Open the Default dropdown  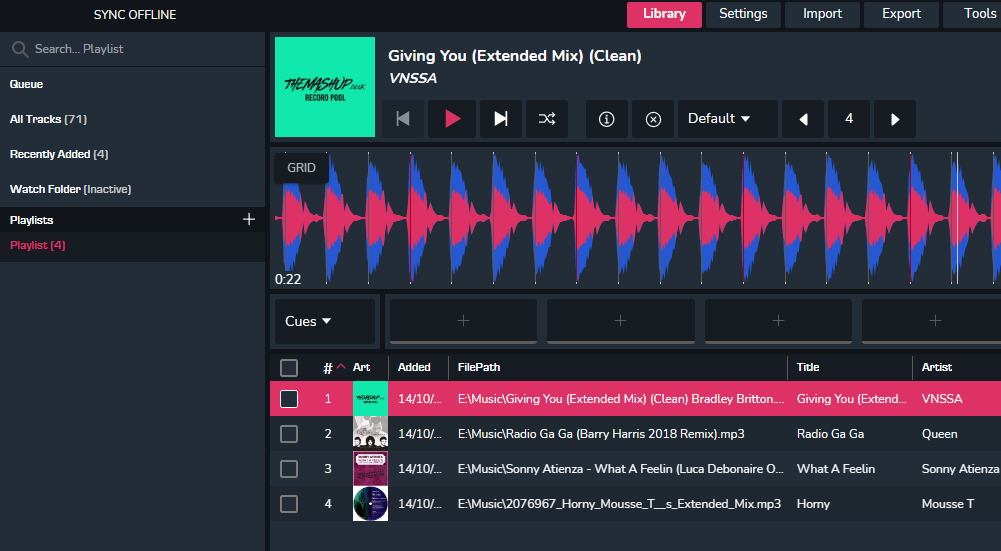click(x=728, y=119)
